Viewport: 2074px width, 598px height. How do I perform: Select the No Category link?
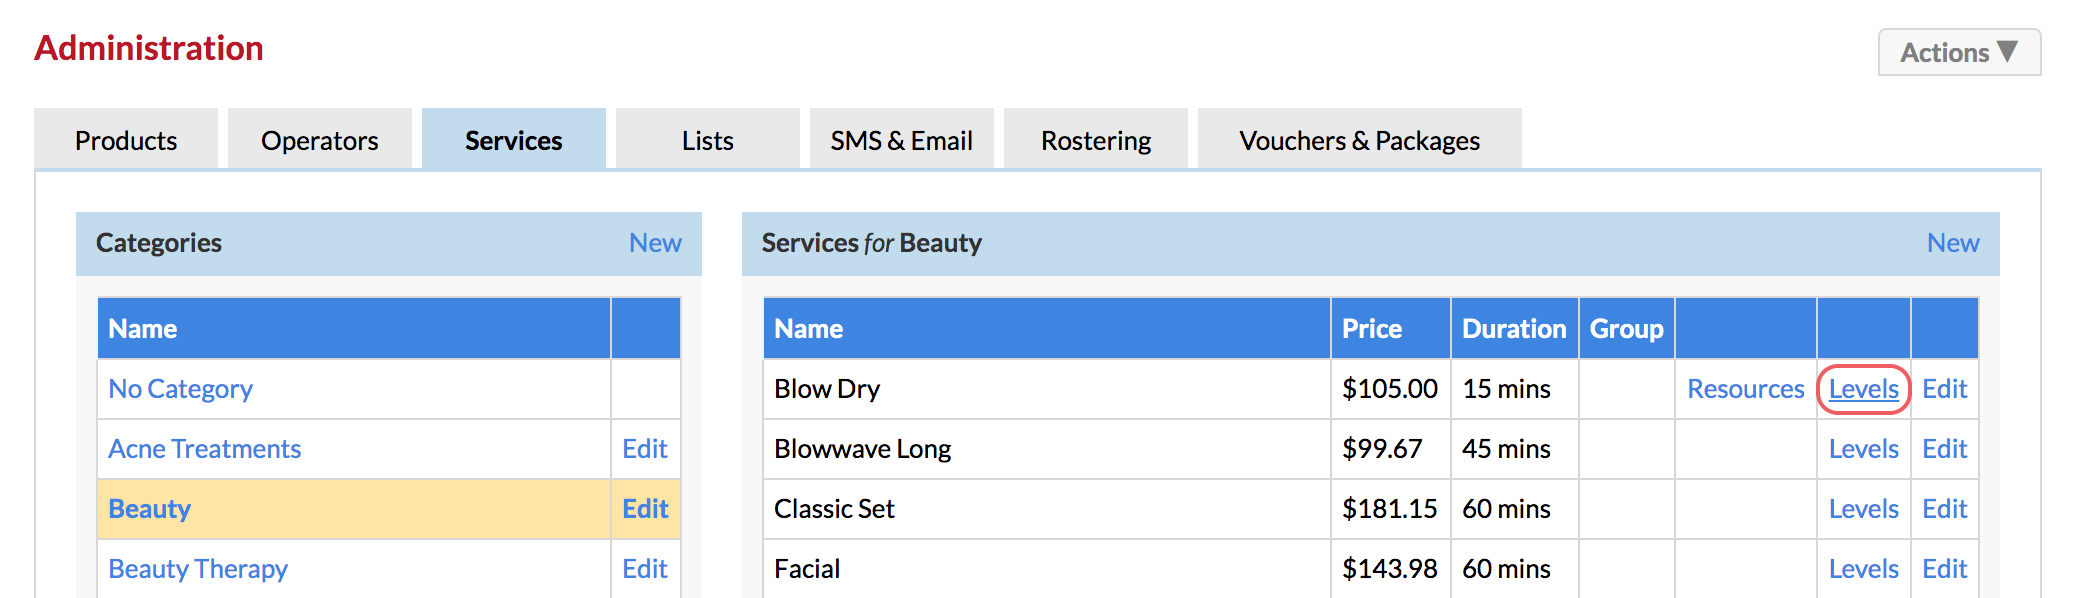[x=181, y=389]
